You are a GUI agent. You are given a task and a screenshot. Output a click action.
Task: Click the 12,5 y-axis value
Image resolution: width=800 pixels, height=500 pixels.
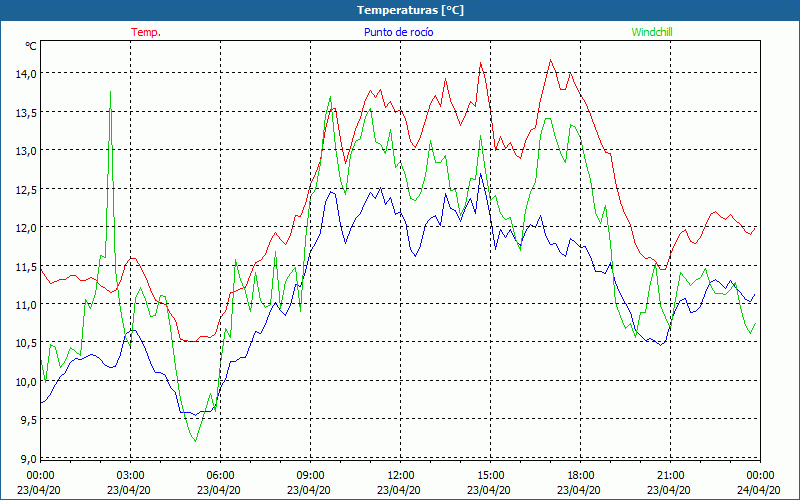pos(27,189)
